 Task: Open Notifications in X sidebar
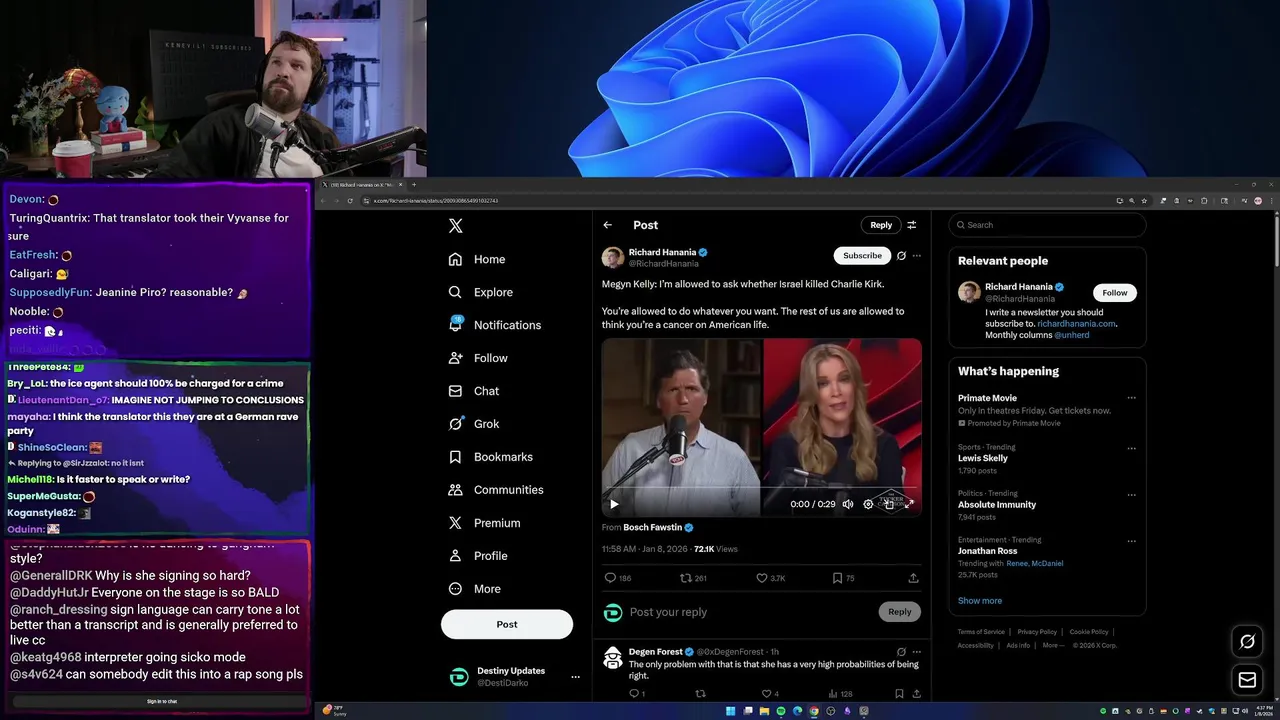point(495,325)
